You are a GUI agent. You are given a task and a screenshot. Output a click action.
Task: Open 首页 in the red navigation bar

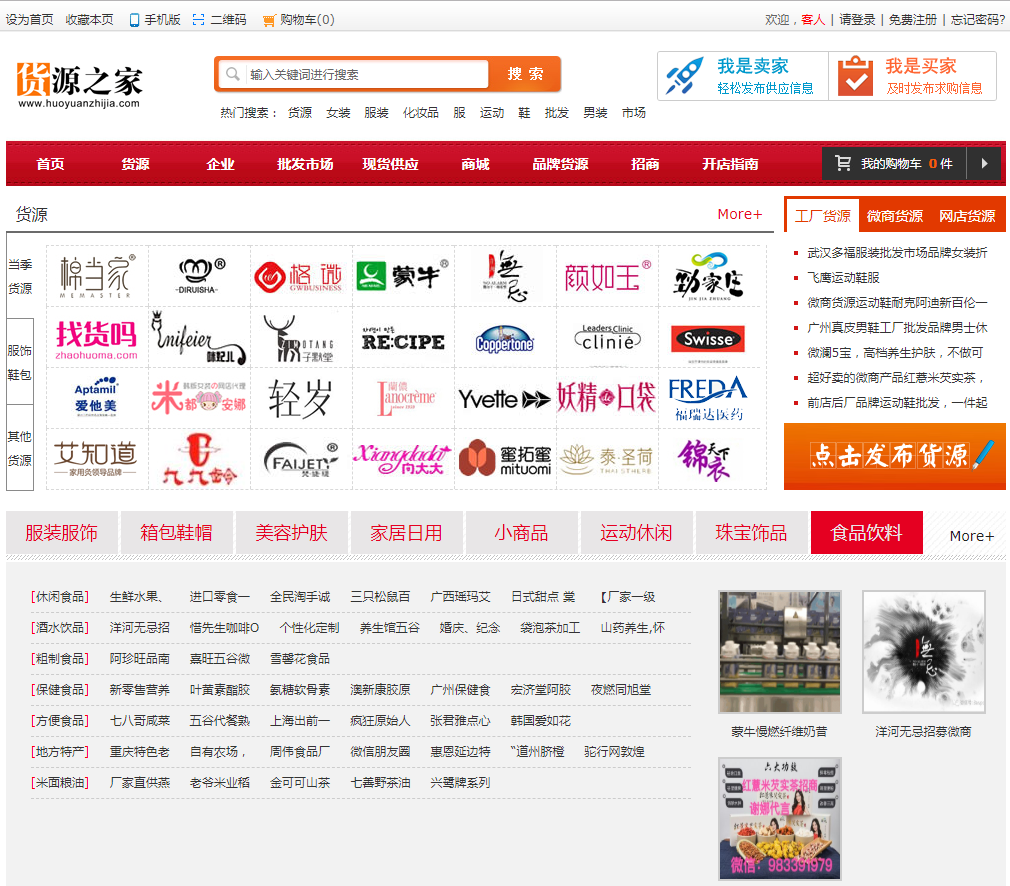pyautogui.click(x=50, y=164)
